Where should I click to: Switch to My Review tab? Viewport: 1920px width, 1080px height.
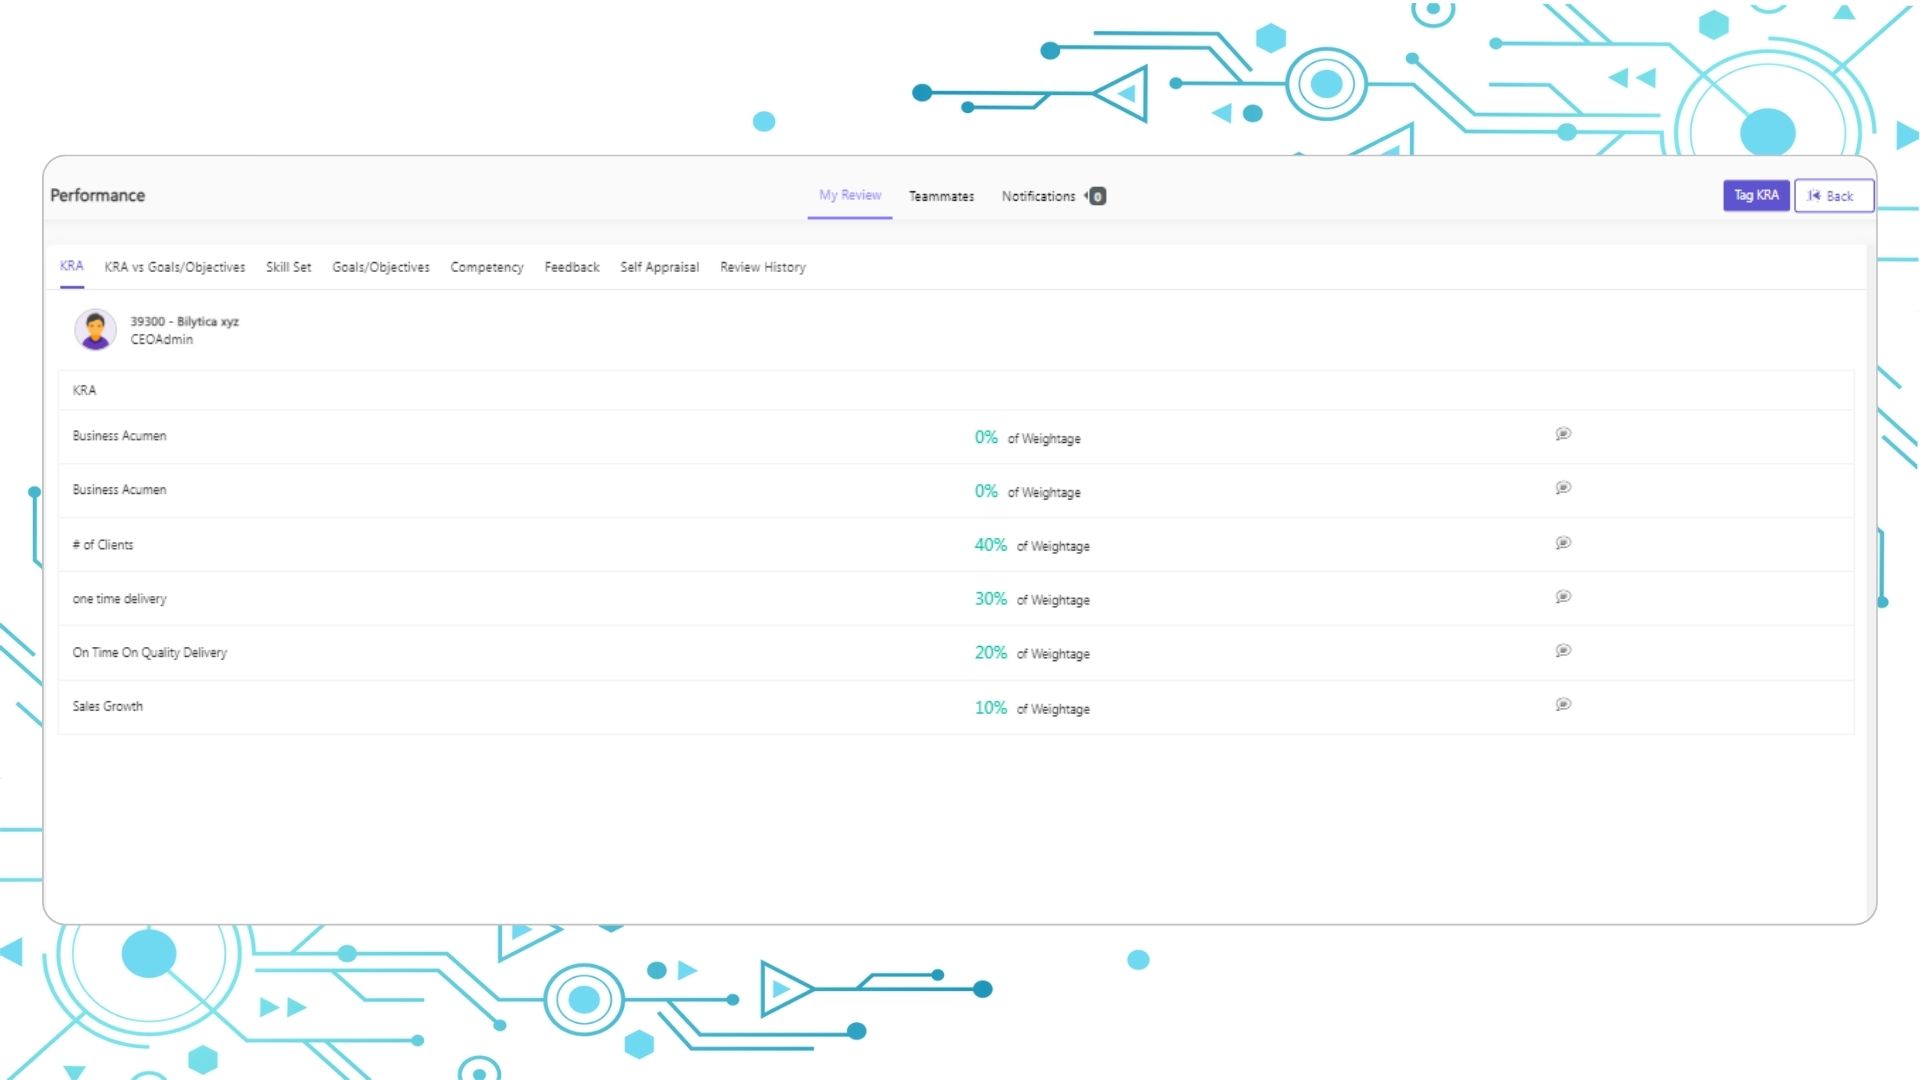point(850,195)
